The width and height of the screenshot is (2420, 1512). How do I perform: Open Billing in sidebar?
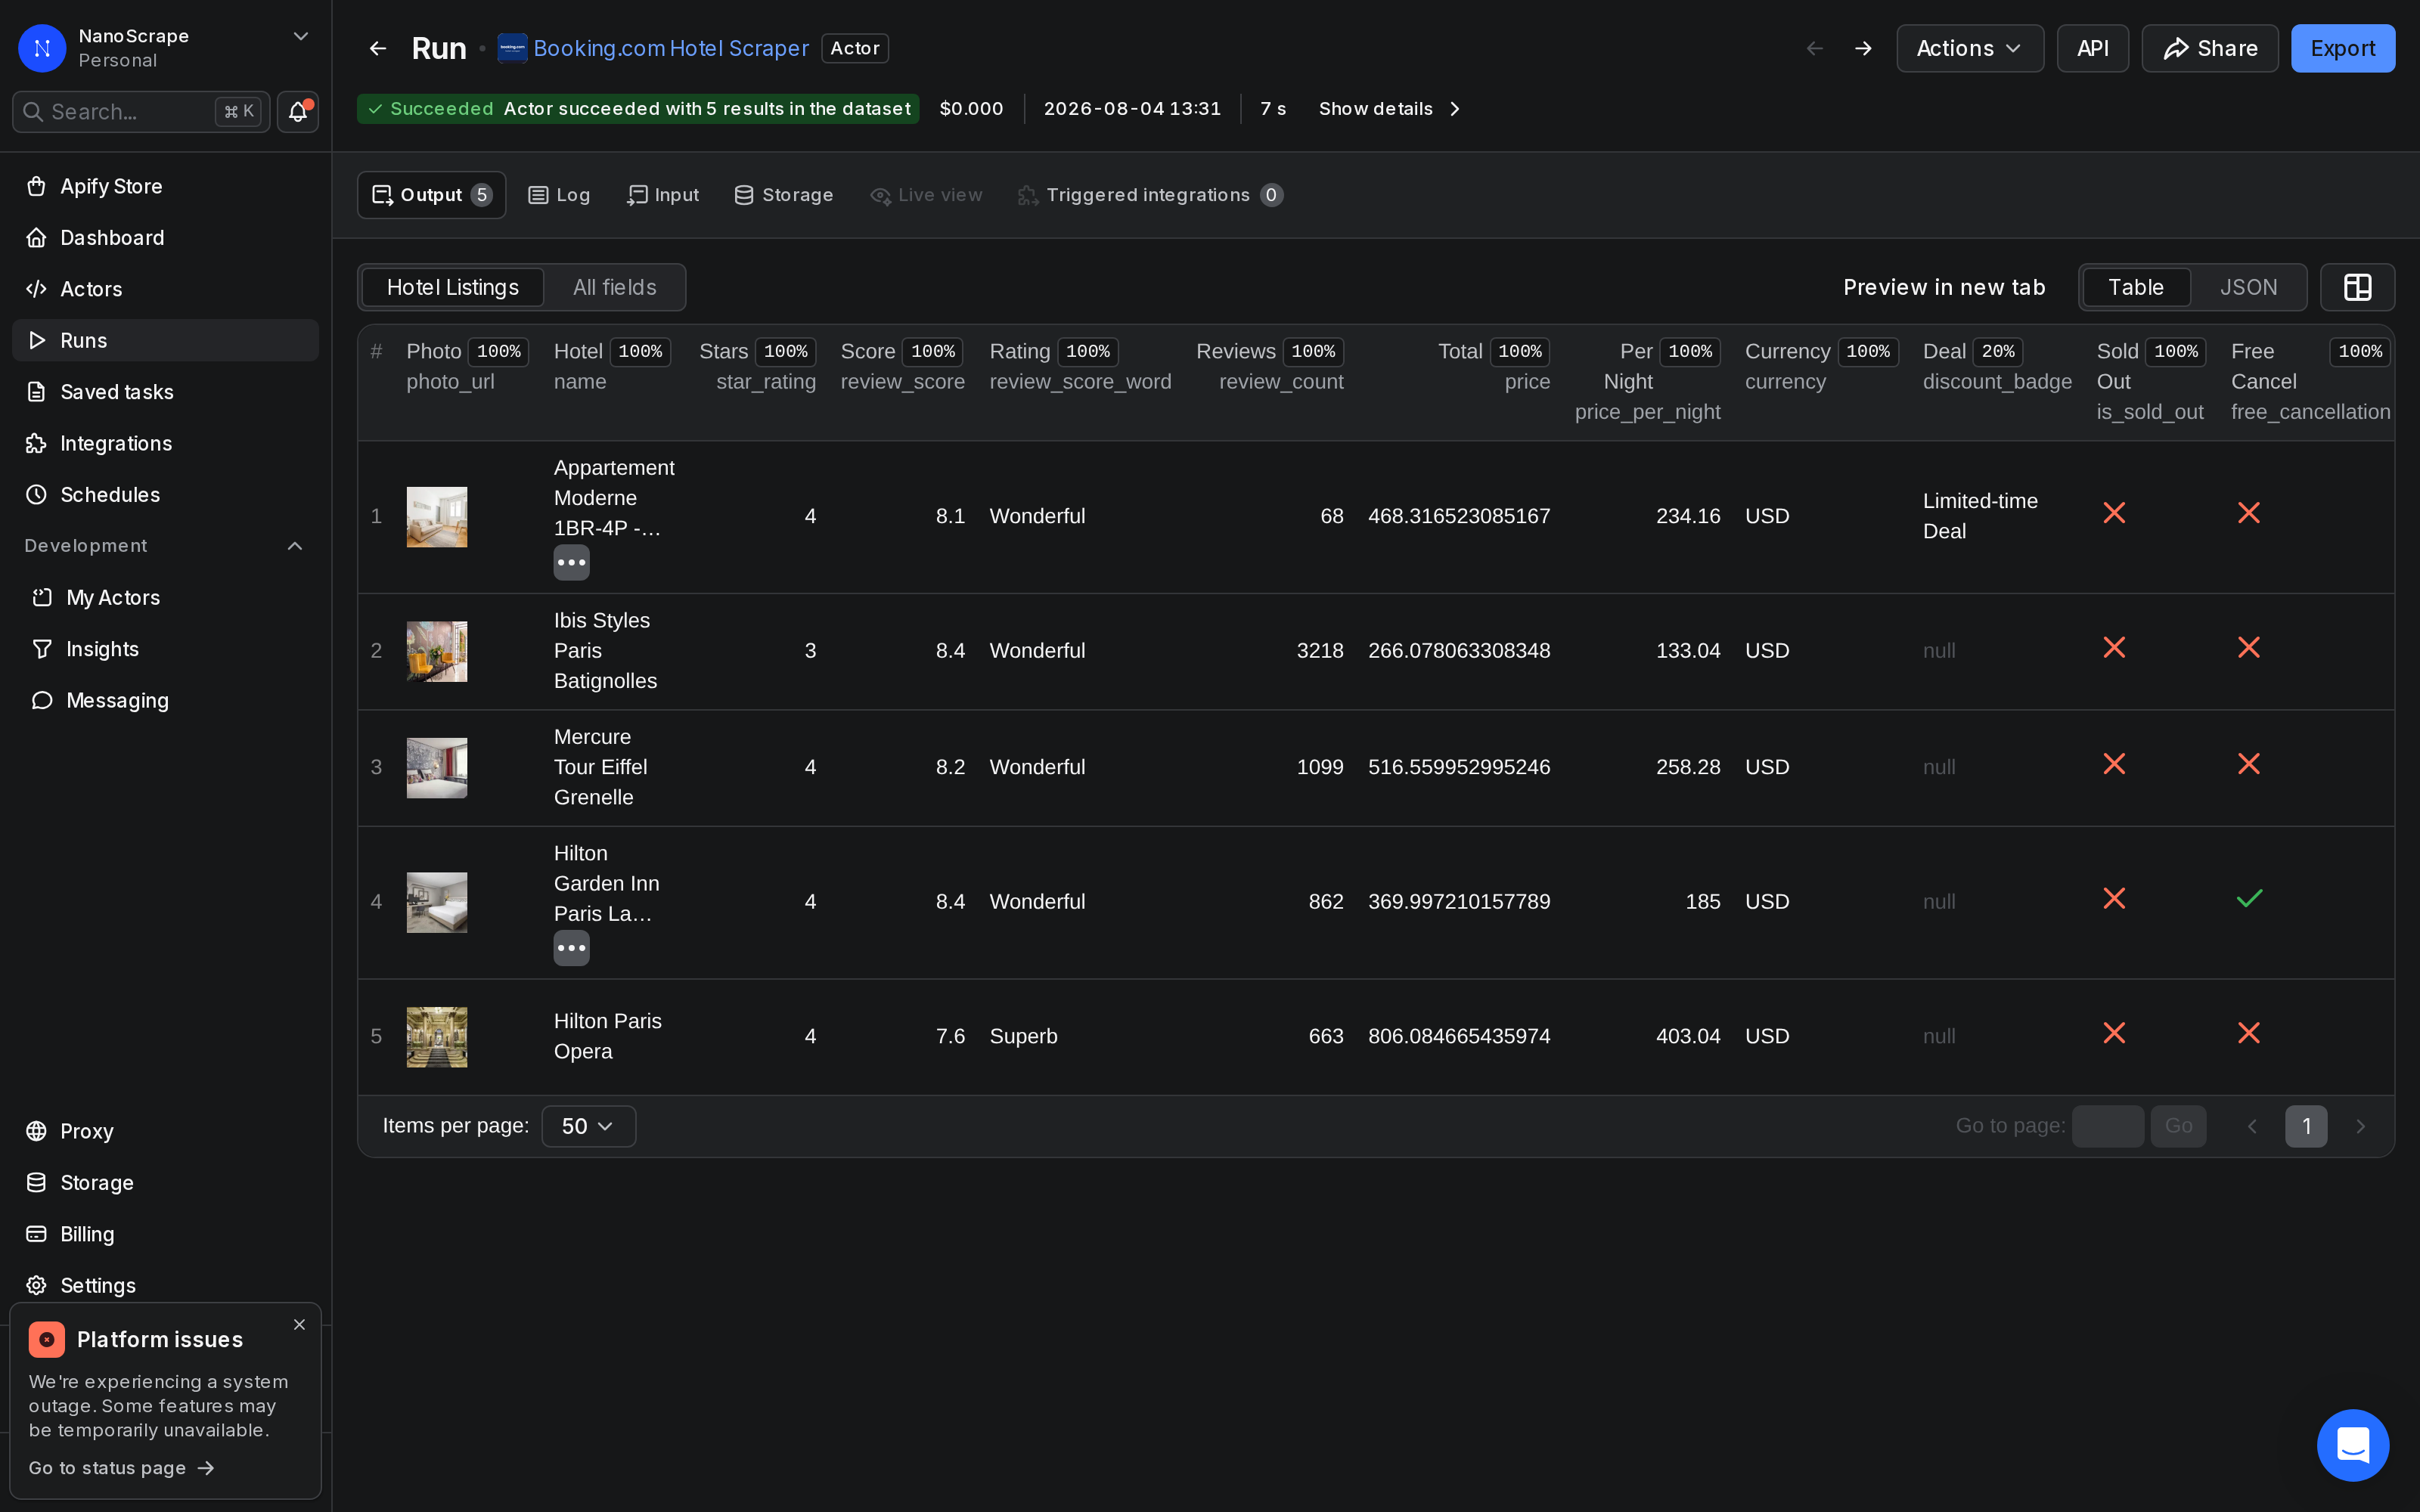tap(165, 1234)
